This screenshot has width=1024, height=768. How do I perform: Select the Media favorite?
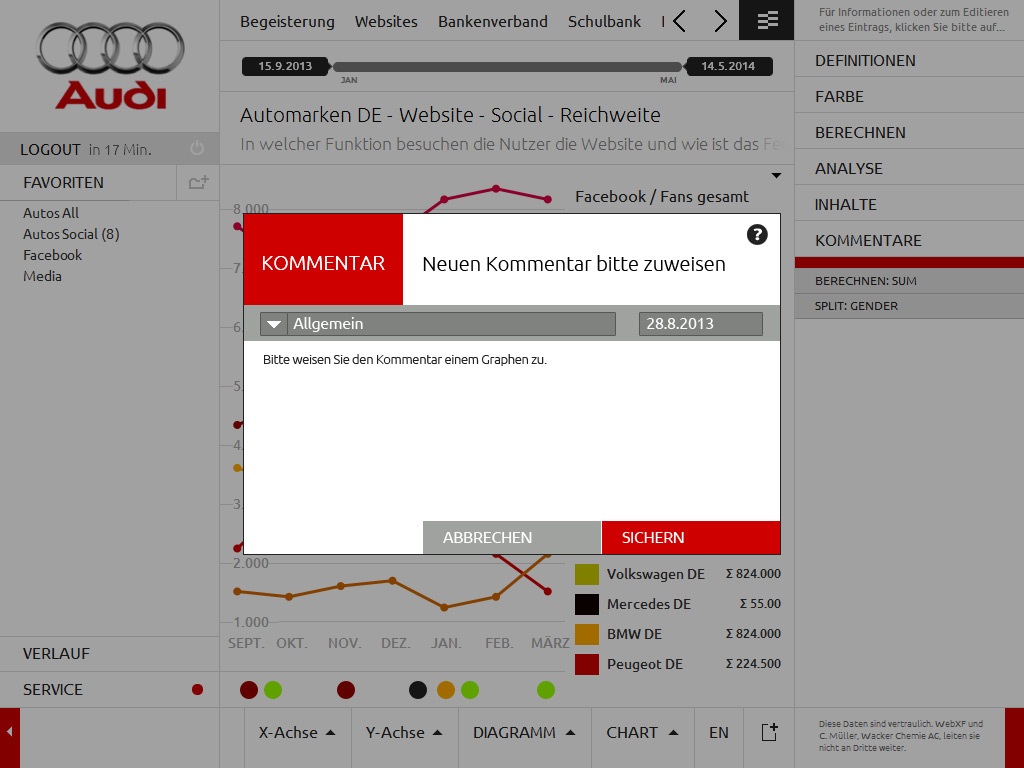(42, 276)
